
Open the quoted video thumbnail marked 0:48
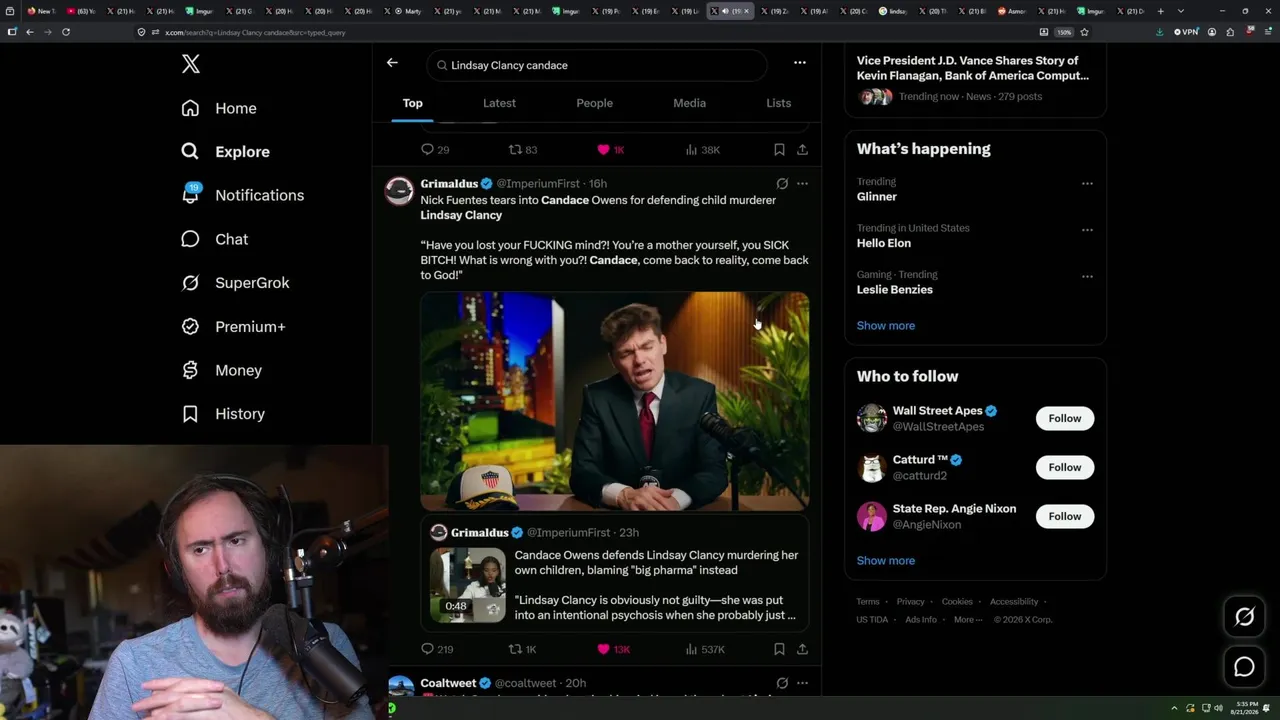pyautogui.click(x=468, y=585)
